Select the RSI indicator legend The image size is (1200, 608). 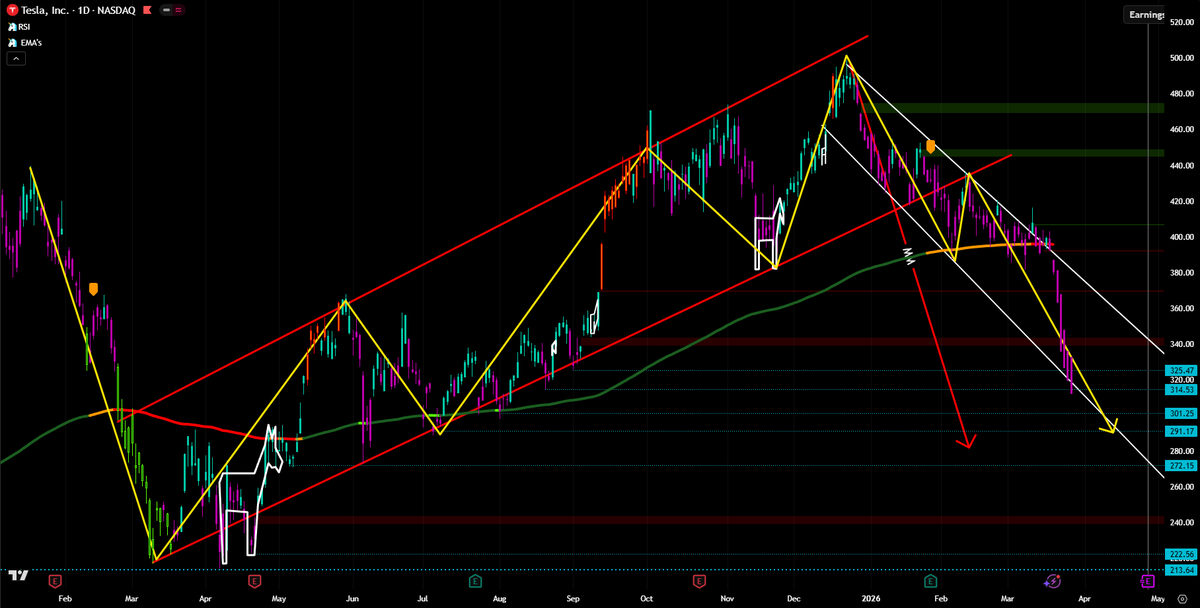point(25,27)
